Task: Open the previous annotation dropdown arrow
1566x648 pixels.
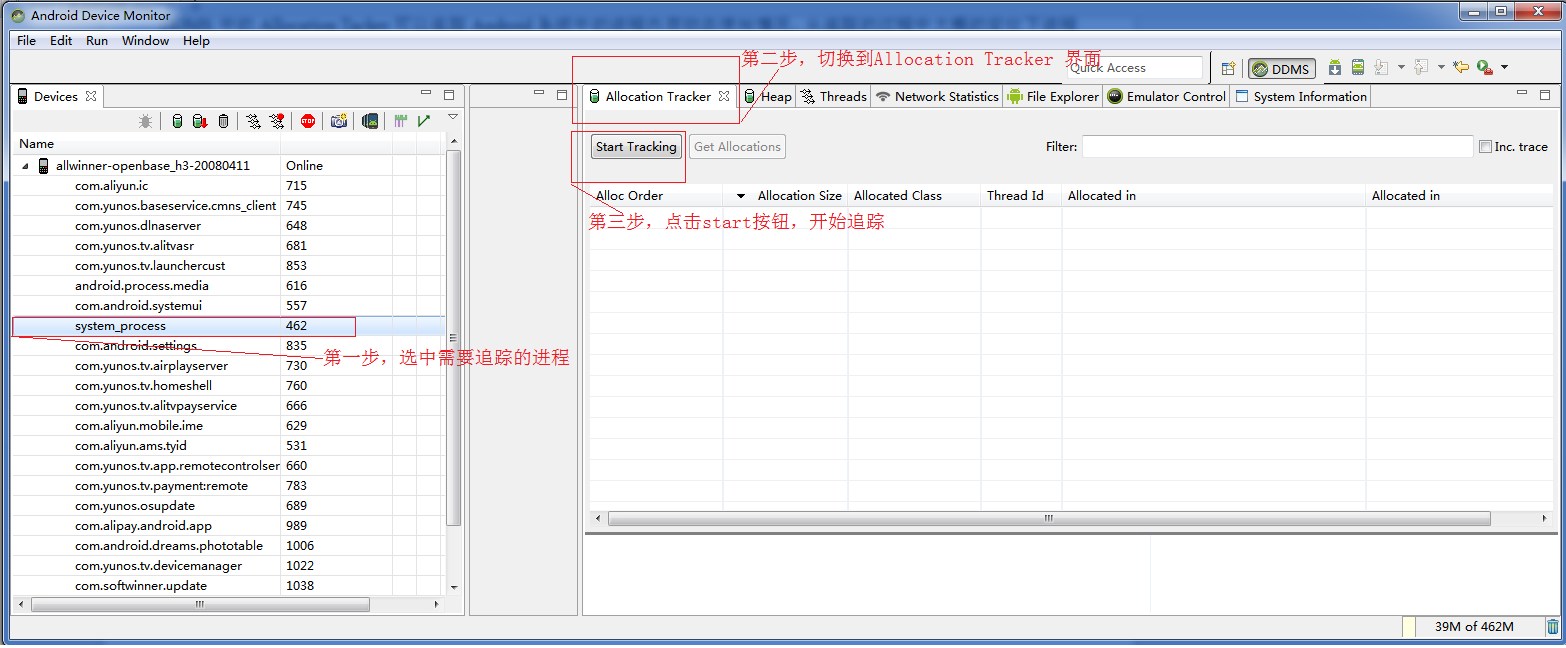Action: tap(1441, 68)
